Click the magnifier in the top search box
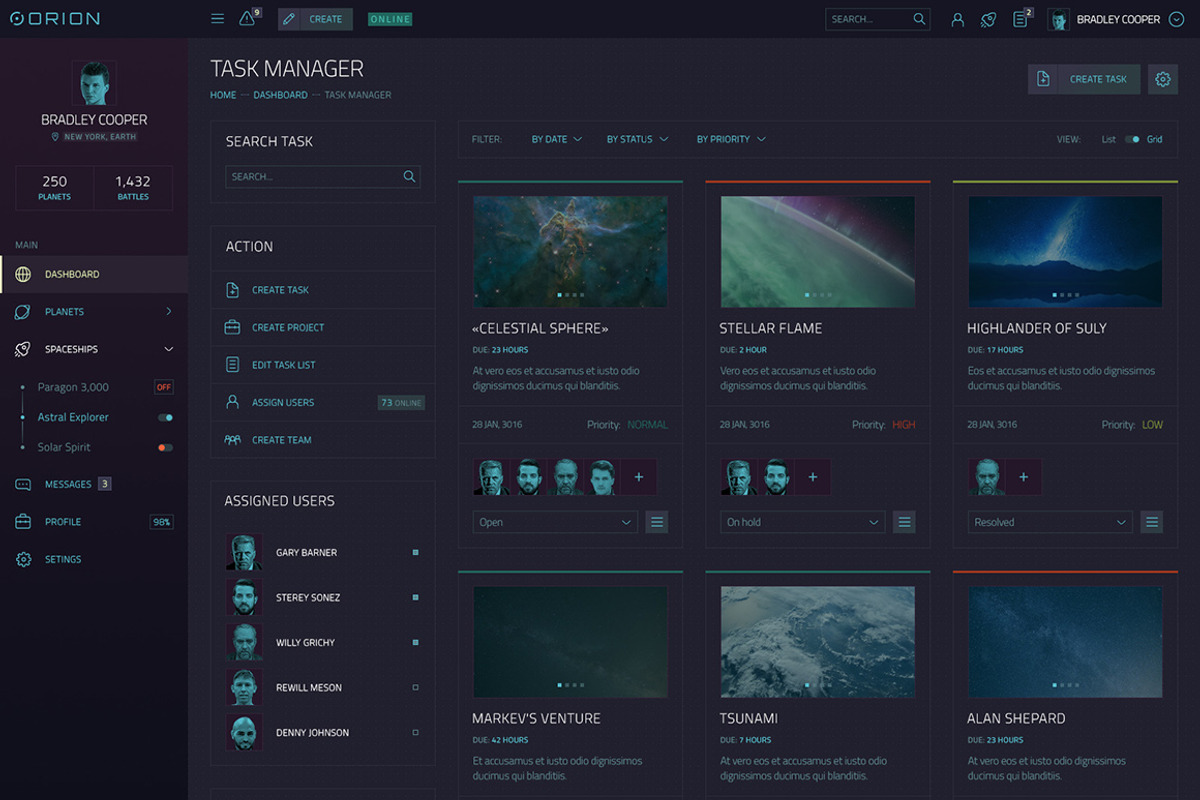Image resolution: width=1200 pixels, height=800 pixels. 919,19
